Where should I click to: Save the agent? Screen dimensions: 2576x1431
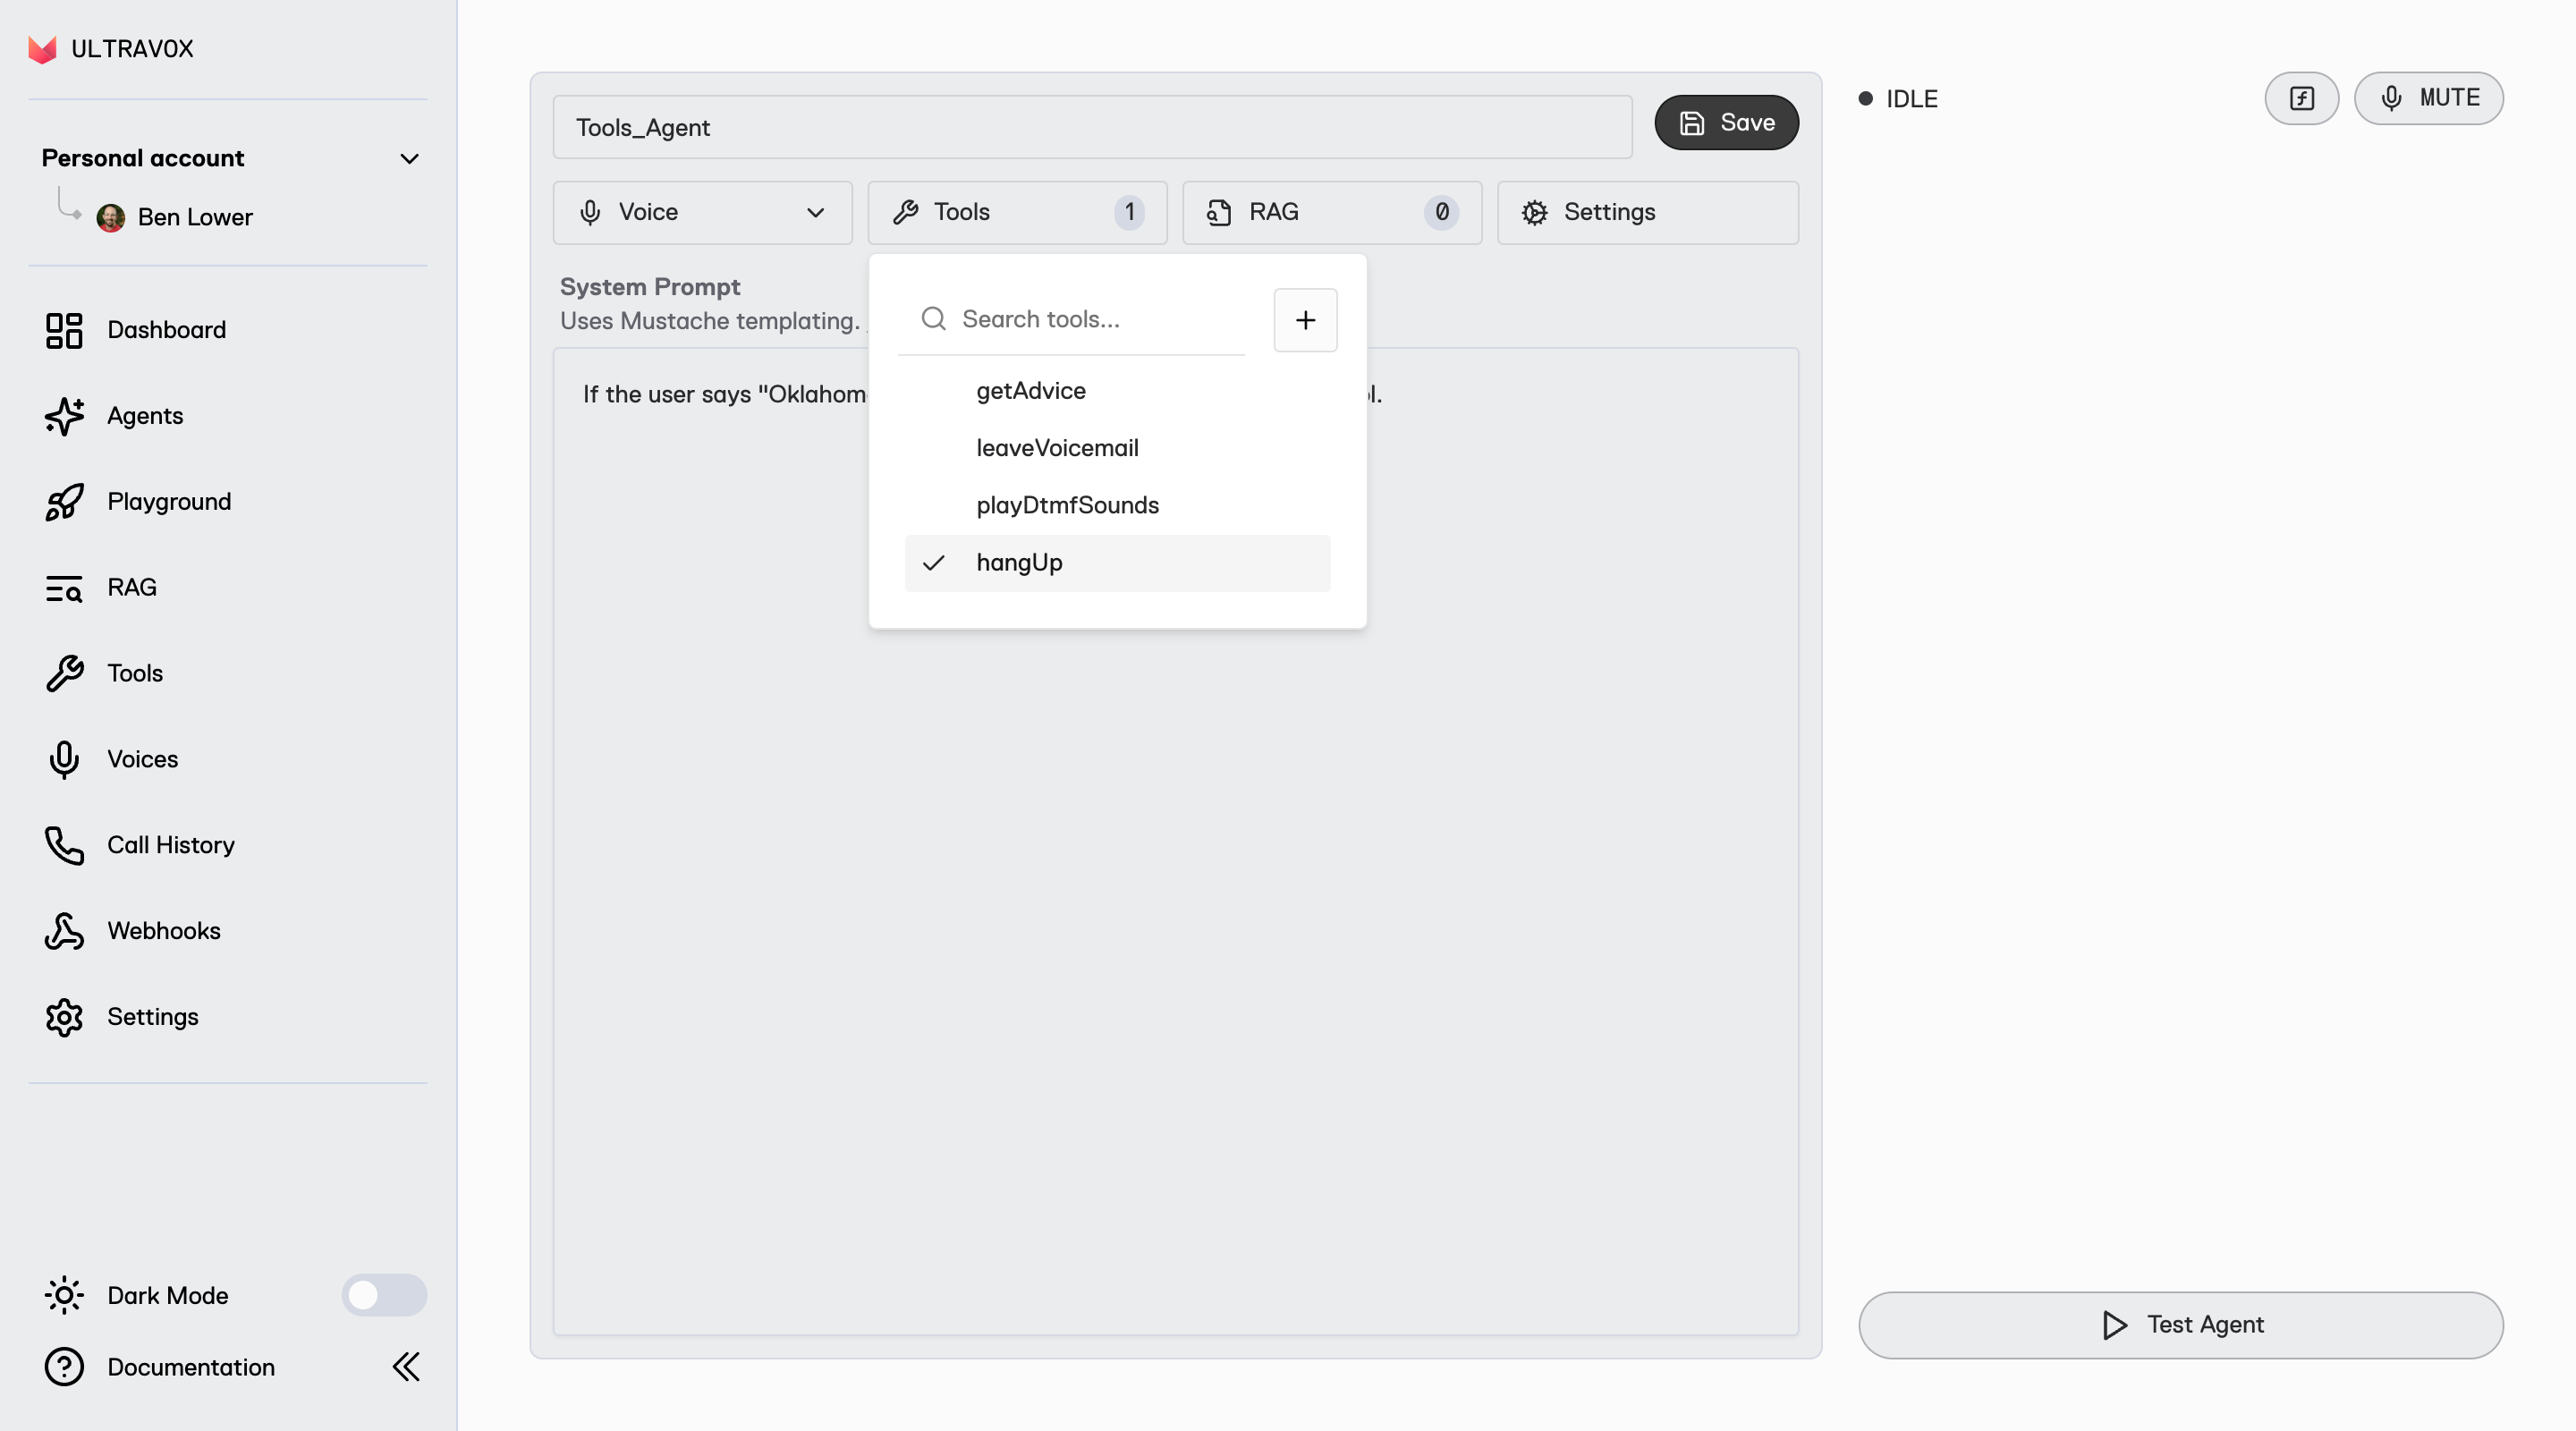1726,123
